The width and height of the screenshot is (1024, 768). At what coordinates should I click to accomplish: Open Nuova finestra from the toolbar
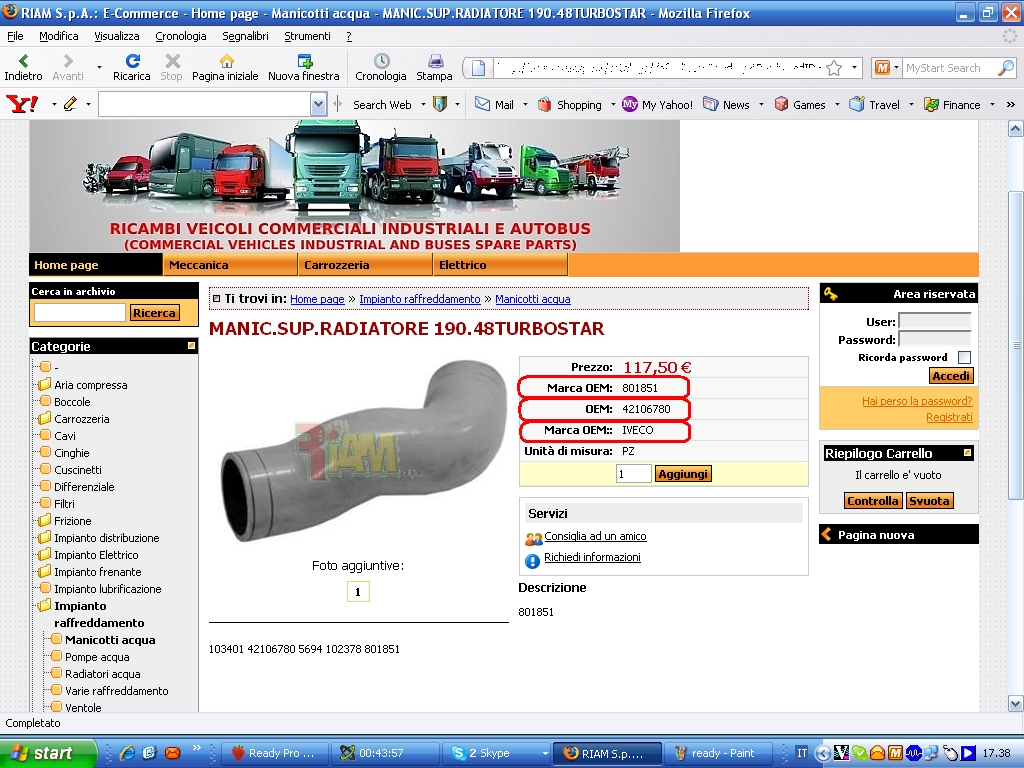click(x=304, y=62)
